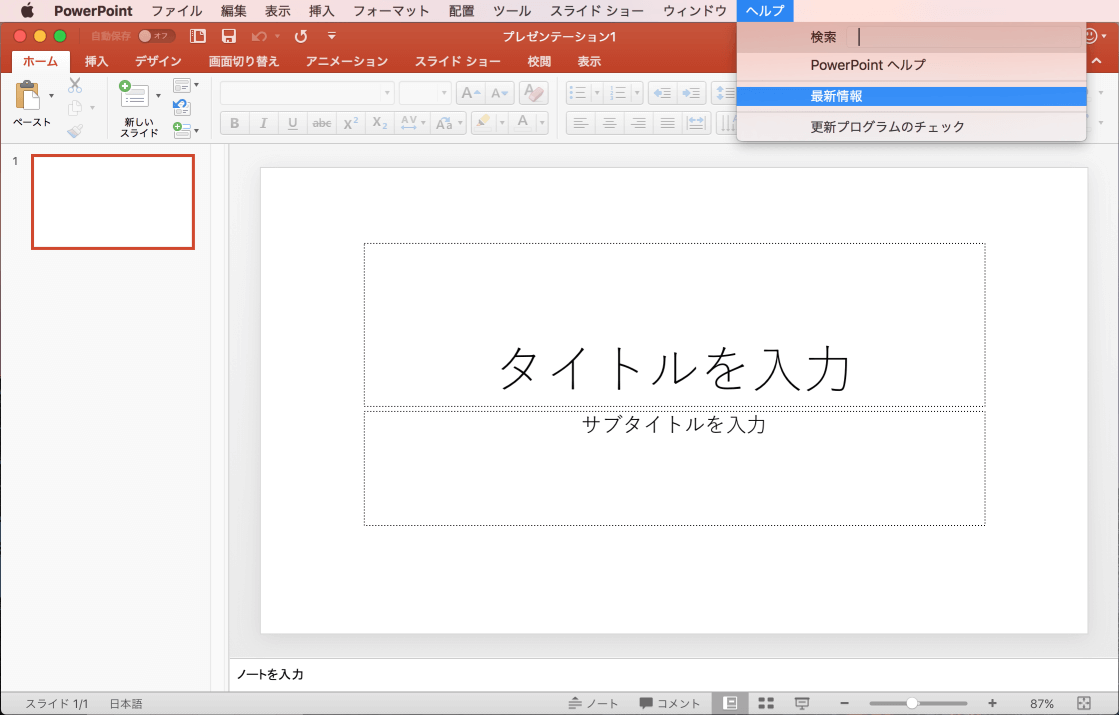Open the 新しいスライド layout dropdown arrow
The width and height of the screenshot is (1119, 715).
[x=158, y=97]
